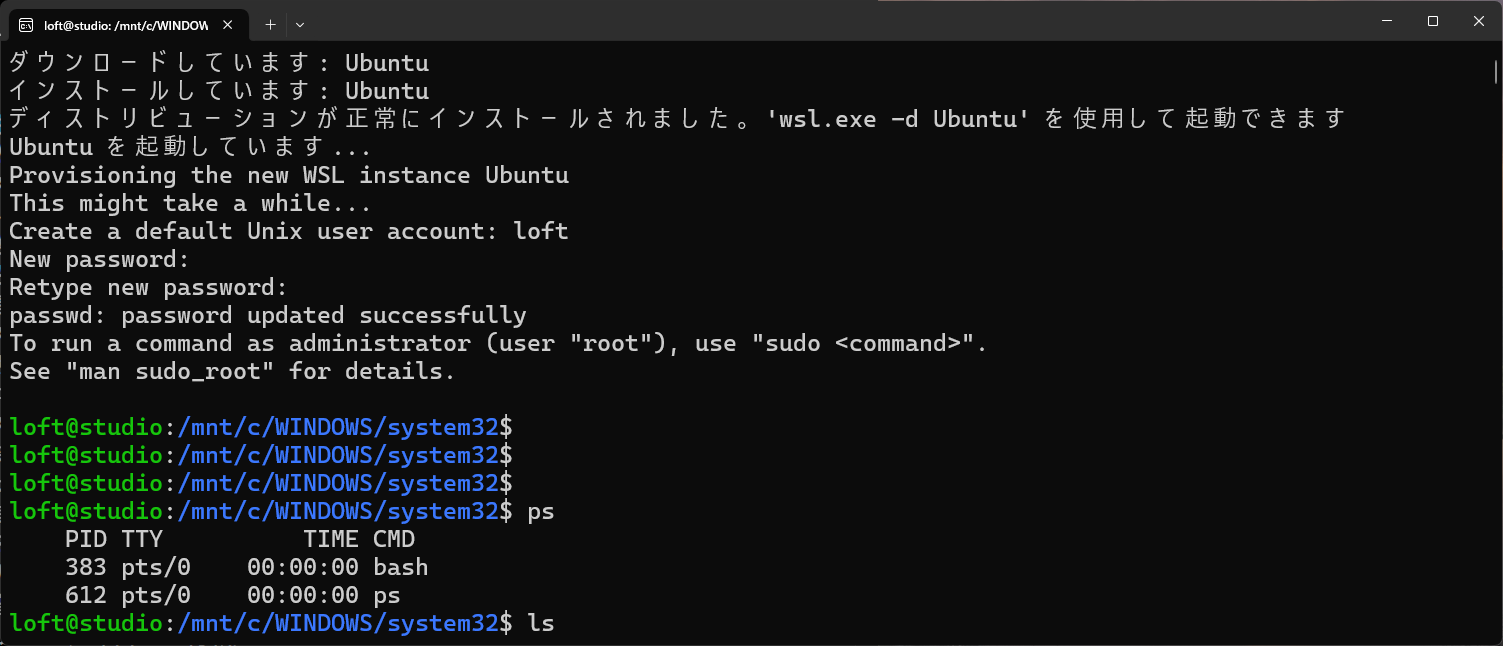1503x646 pixels.
Task: Select the loft@studio: /mnt/c/WINDOW tab title
Action: tap(126, 25)
